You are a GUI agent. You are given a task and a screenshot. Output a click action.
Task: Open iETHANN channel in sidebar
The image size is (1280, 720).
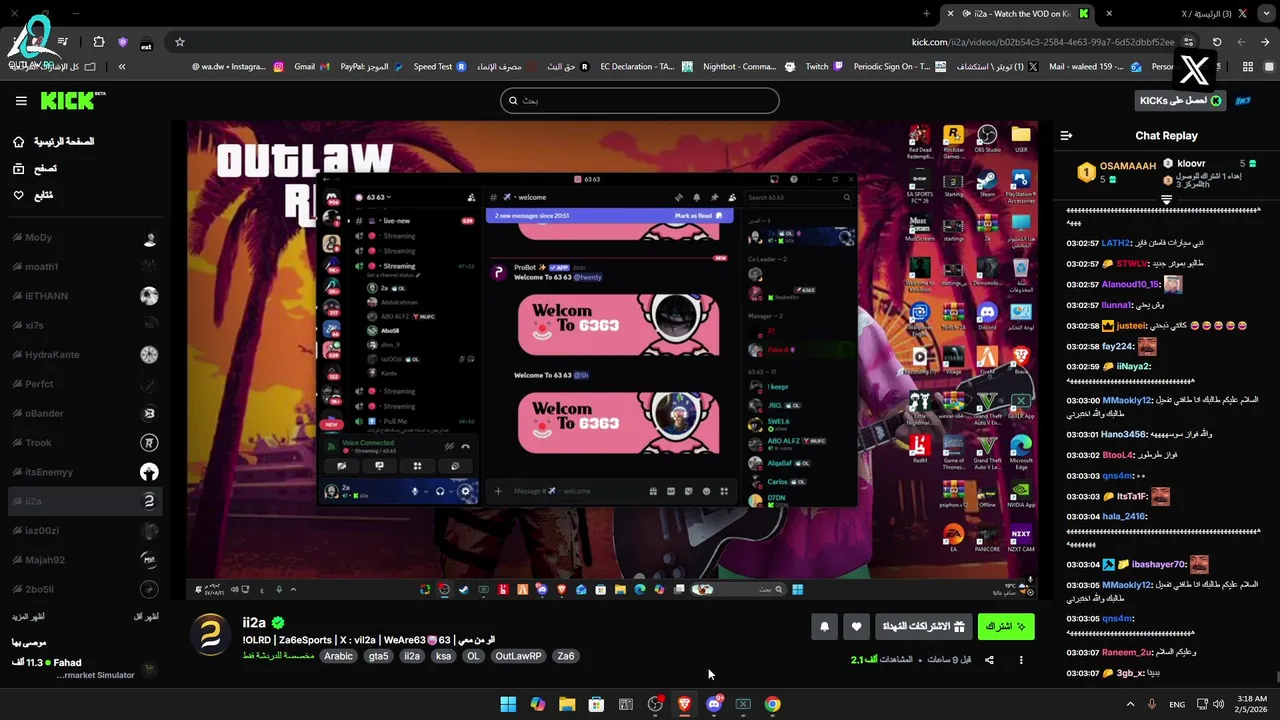pyautogui.click(x=84, y=296)
